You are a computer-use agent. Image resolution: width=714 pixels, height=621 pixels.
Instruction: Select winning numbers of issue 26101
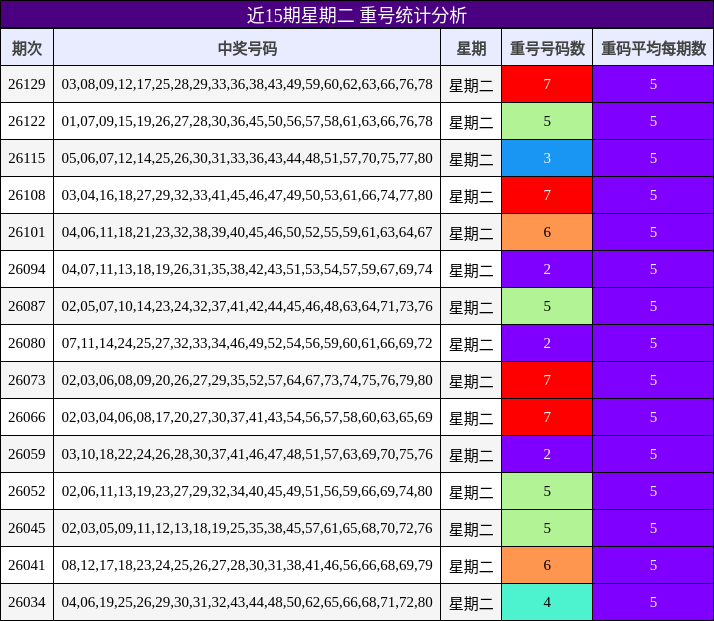[x=247, y=232]
